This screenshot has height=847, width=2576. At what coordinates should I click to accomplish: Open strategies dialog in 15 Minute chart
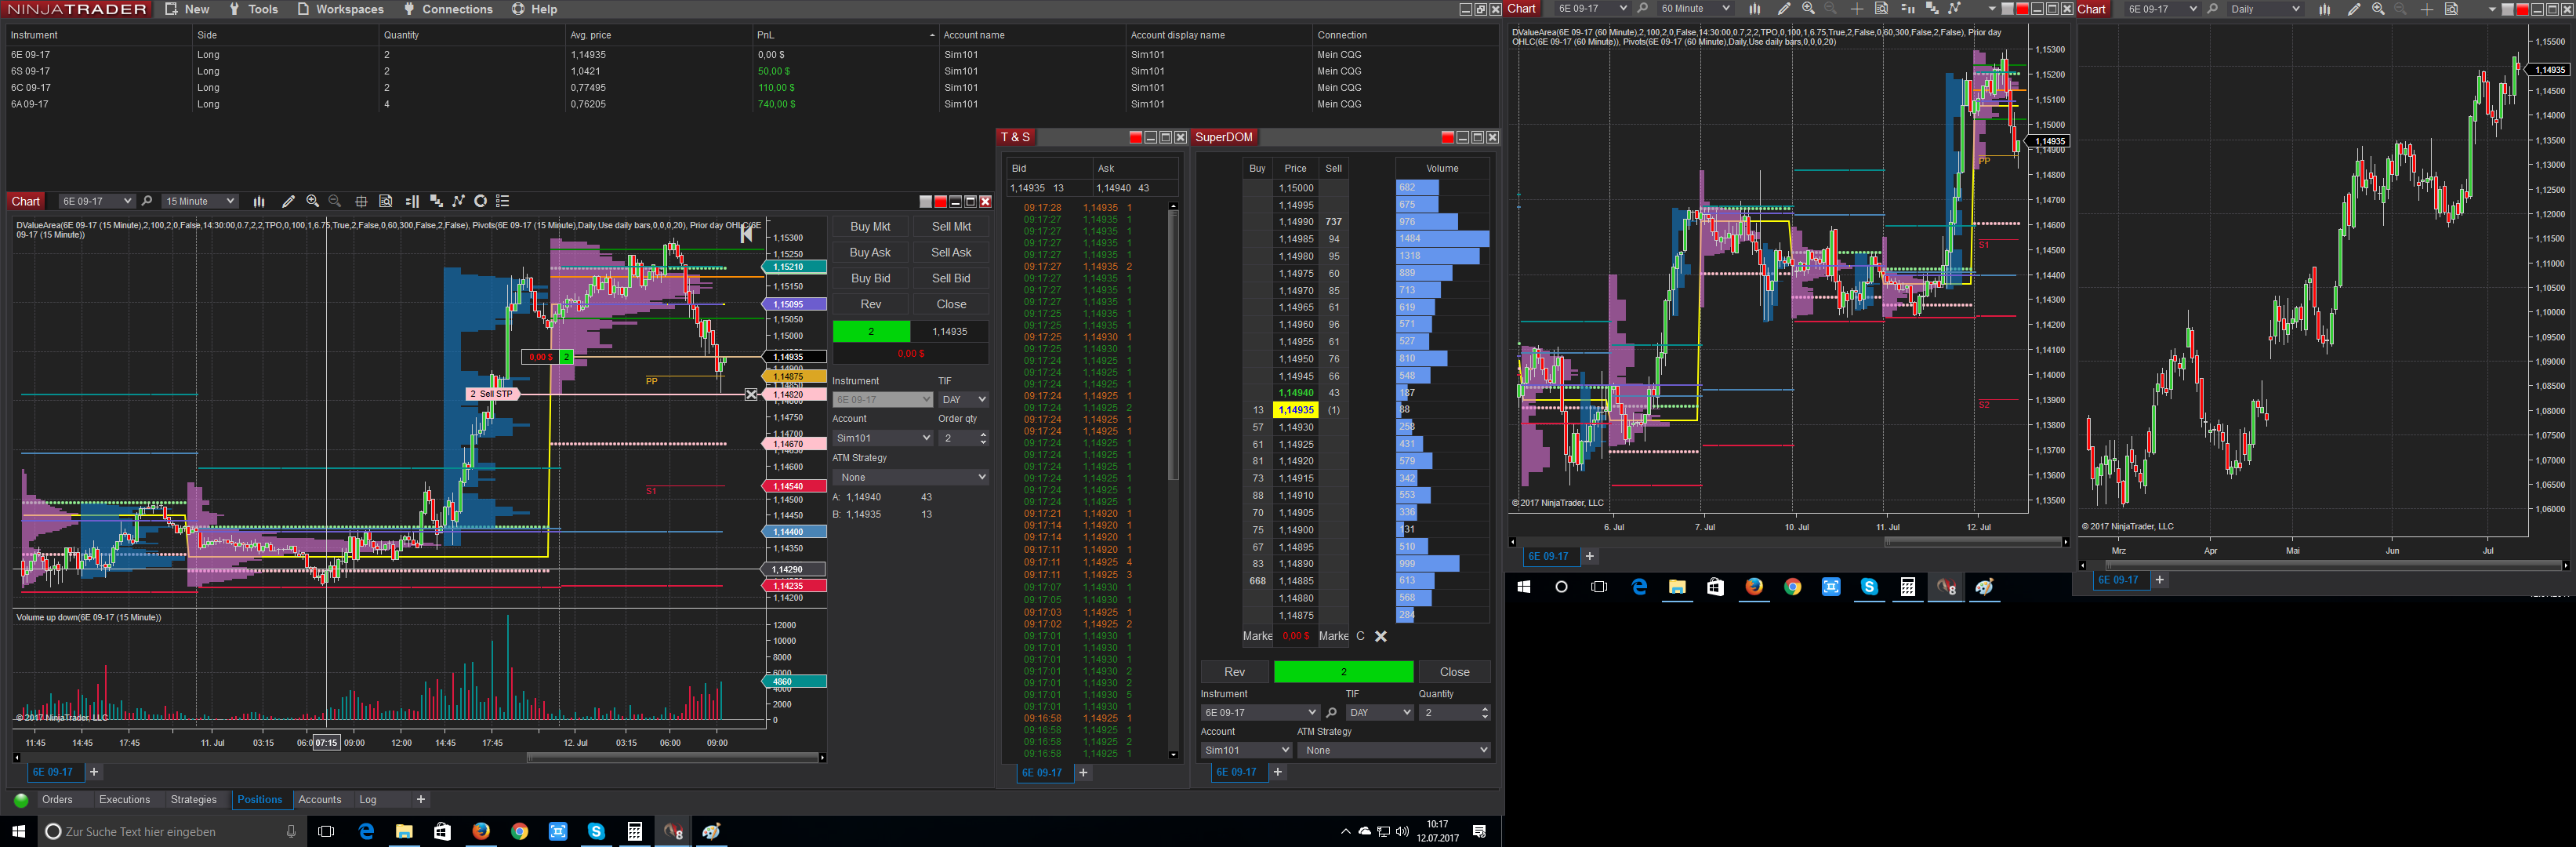[x=458, y=201]
